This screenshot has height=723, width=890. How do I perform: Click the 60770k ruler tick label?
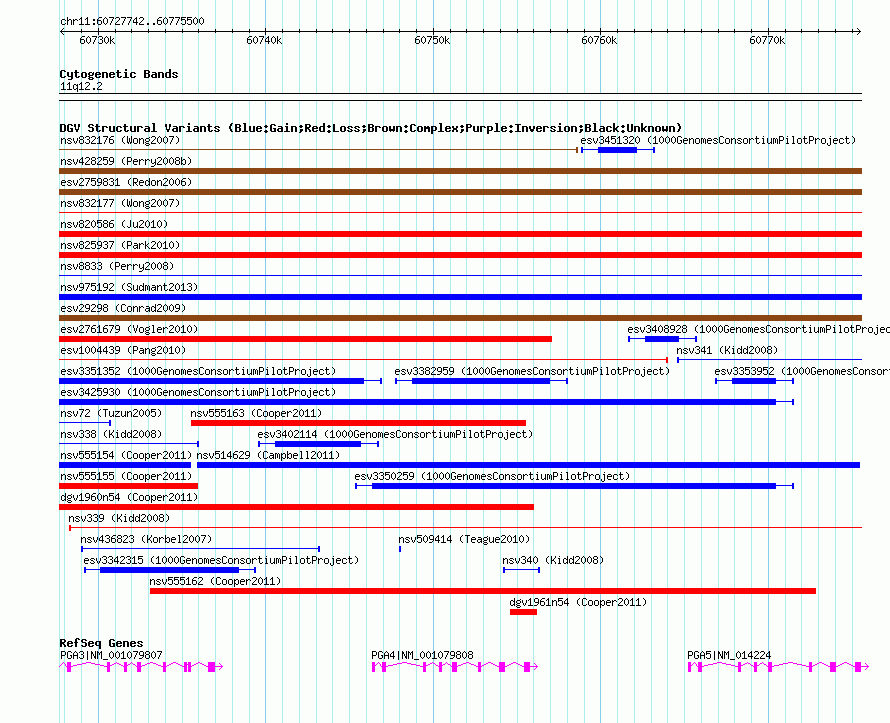[767, 40]
